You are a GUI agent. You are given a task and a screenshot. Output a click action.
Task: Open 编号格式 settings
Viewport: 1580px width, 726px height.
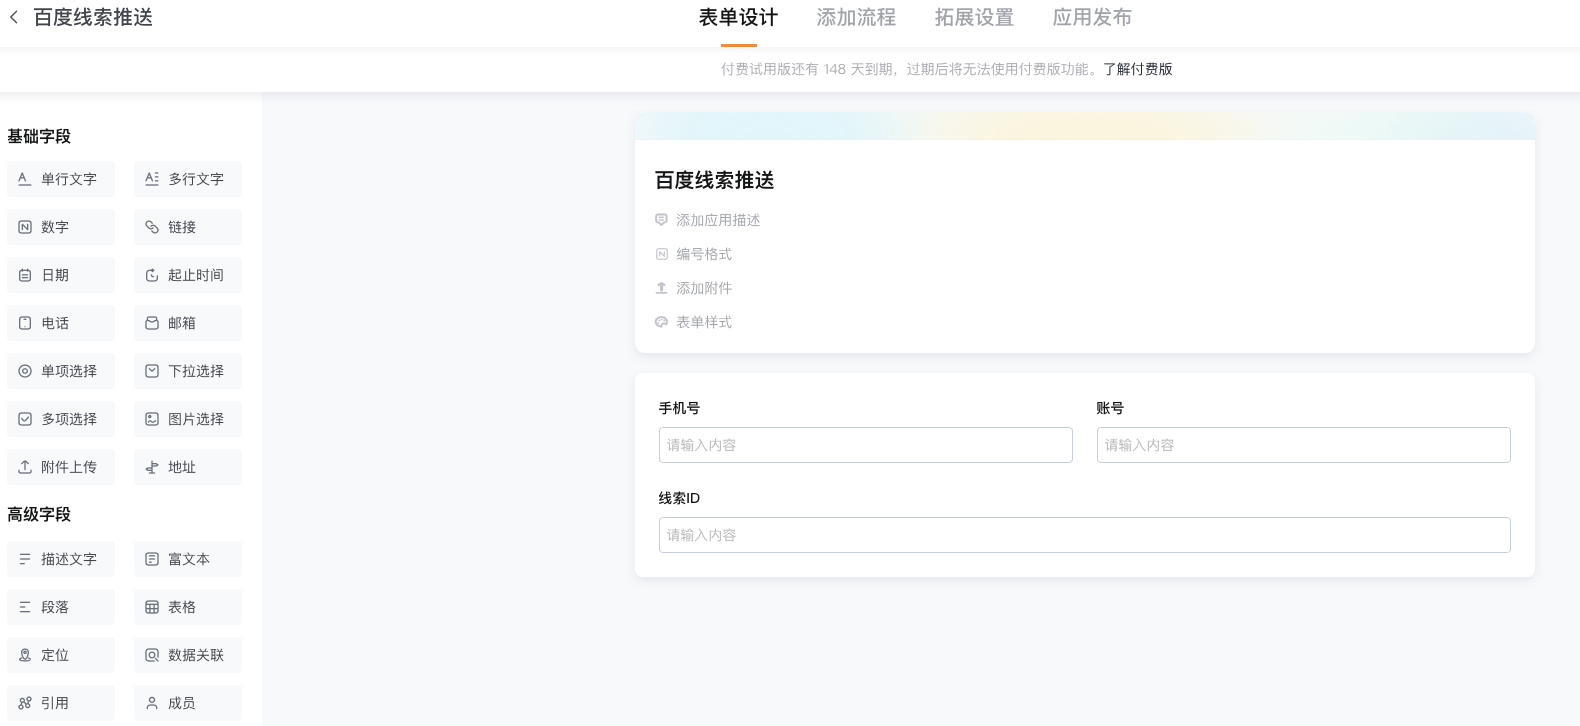point(704,254)
